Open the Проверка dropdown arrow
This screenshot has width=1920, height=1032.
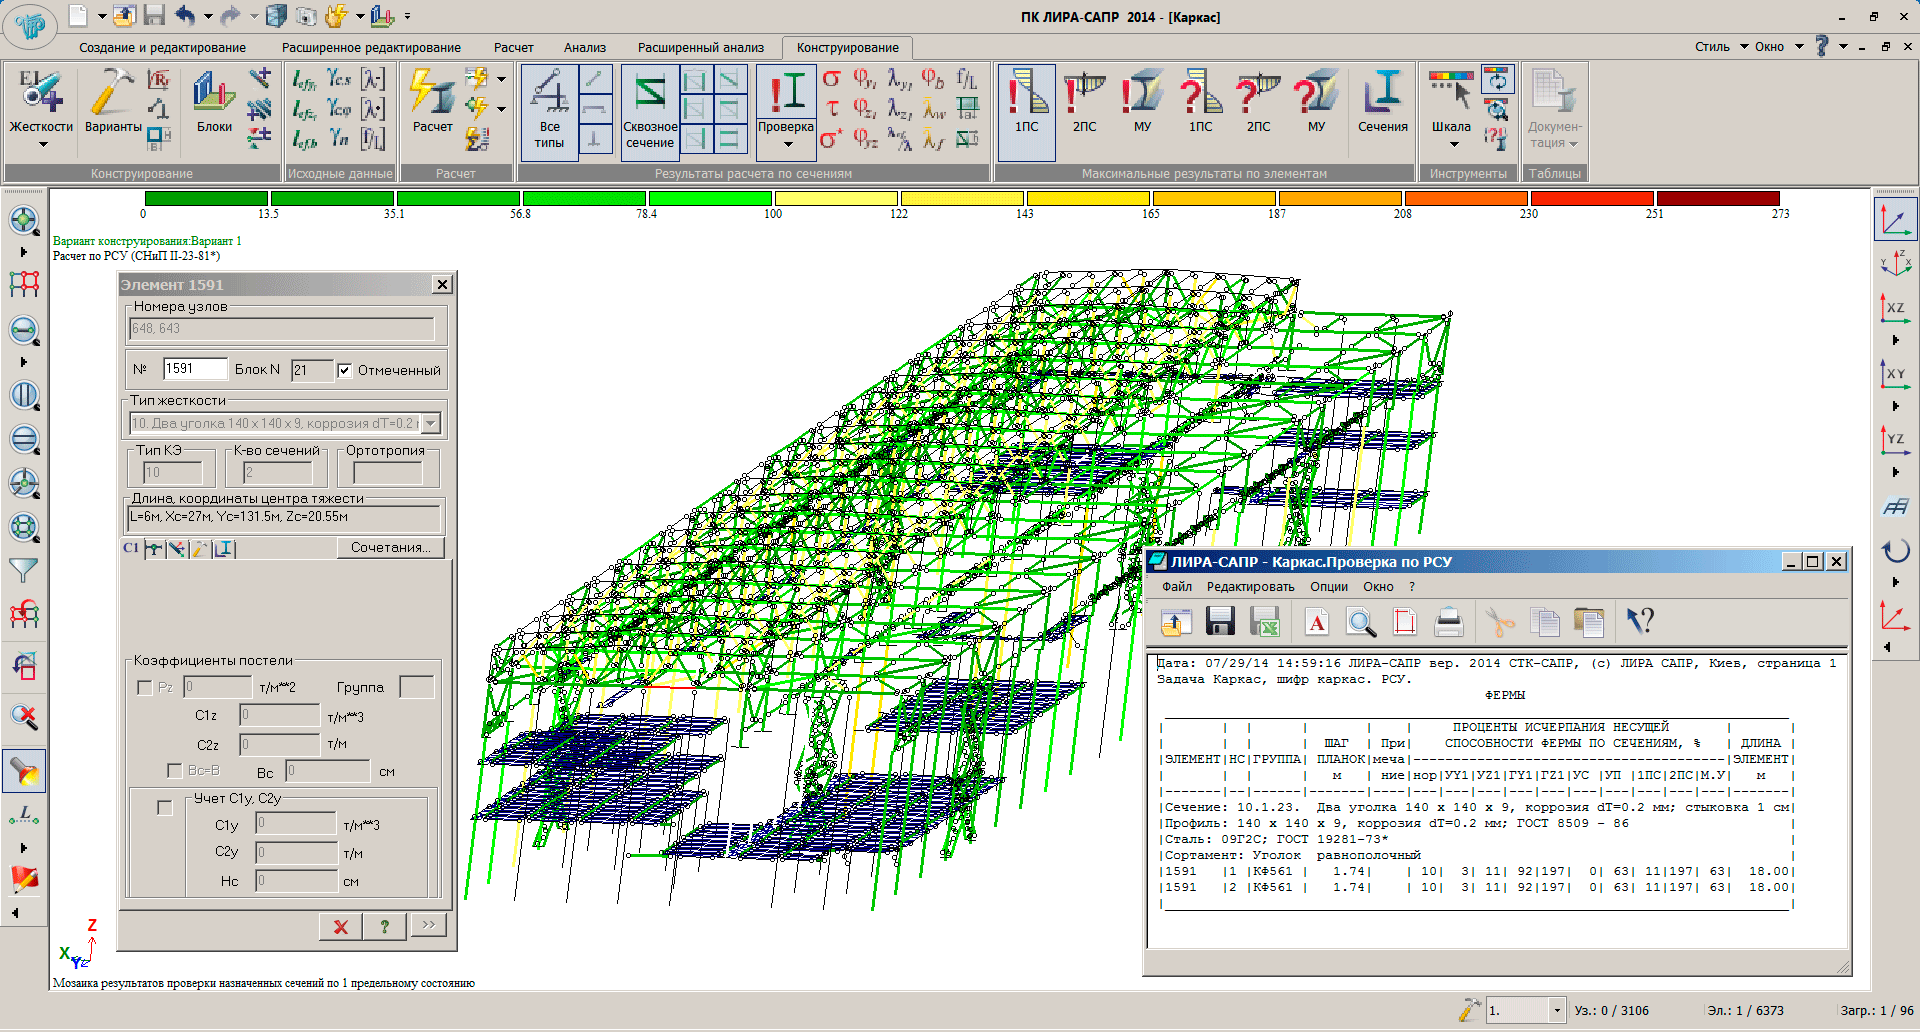pyautogui.click(x=787, y=145)
